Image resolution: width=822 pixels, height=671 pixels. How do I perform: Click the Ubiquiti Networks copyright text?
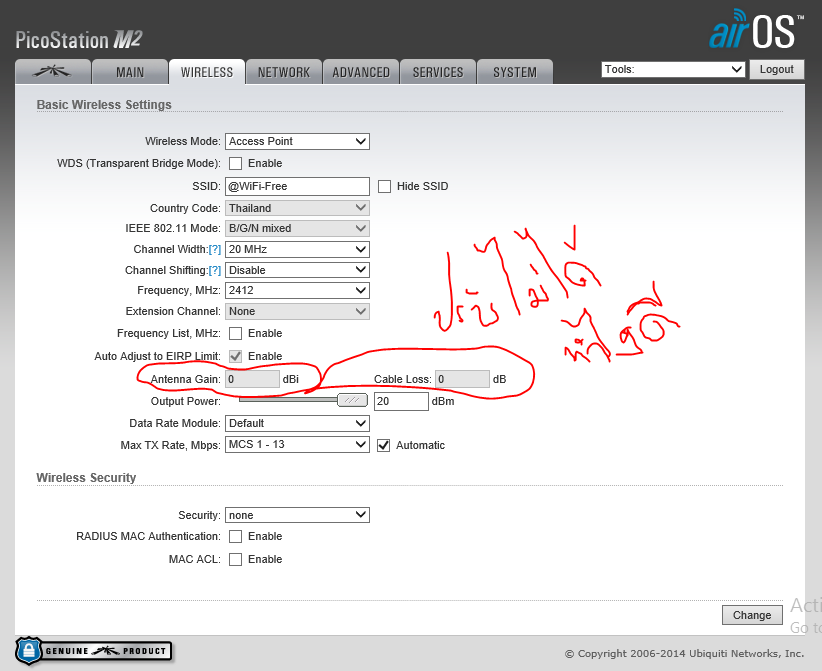(684, 654)
